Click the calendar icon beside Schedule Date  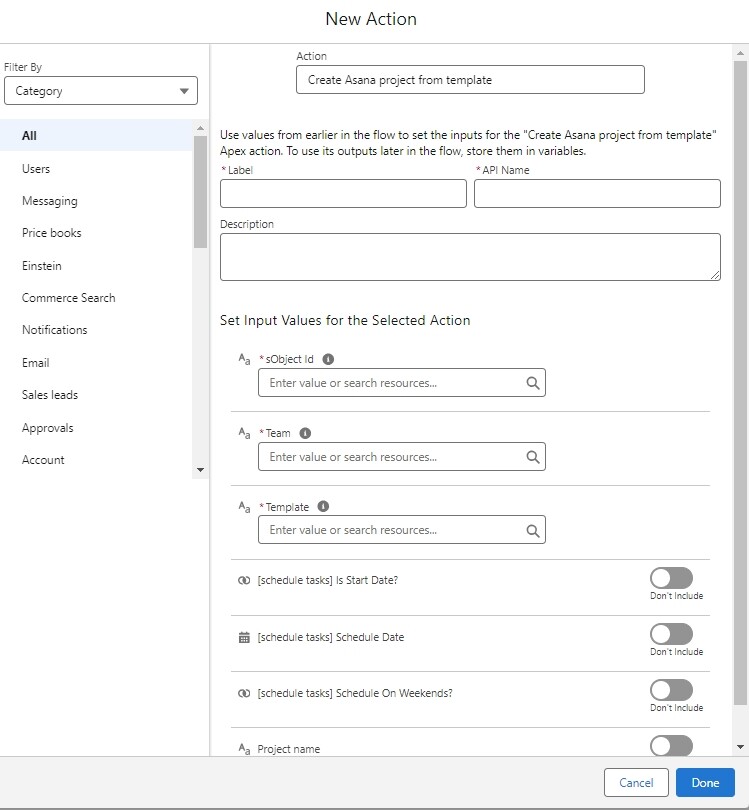[x=244, y=637]
